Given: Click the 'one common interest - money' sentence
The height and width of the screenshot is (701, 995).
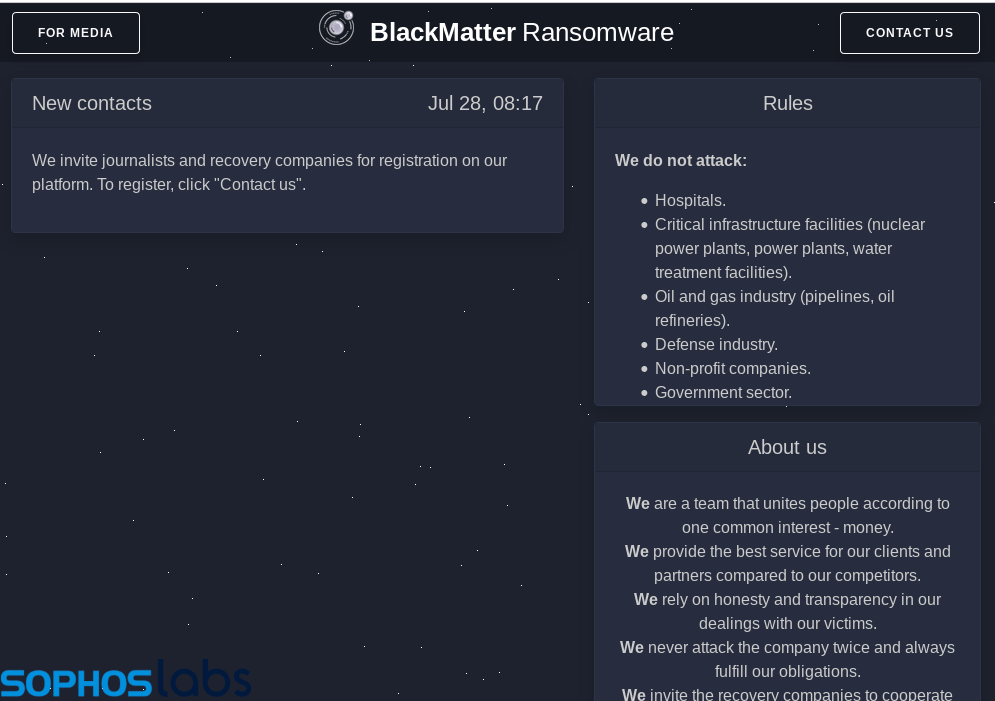Looking at the screenshot, I should [x=787, y=516].
